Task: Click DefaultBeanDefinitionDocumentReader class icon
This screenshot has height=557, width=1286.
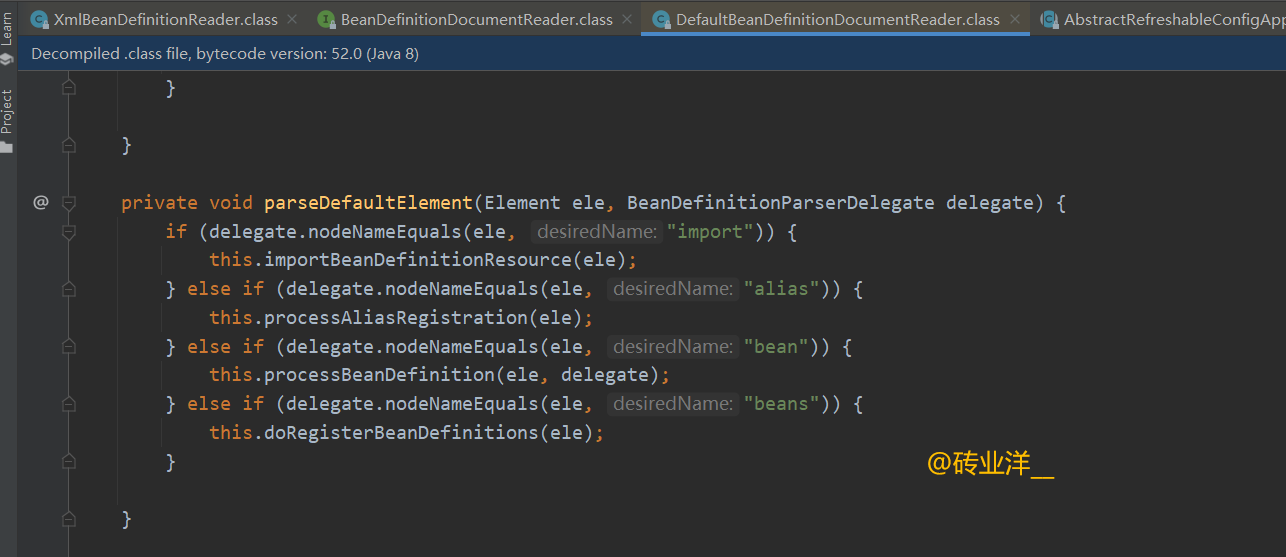Action: click(660, 19)
